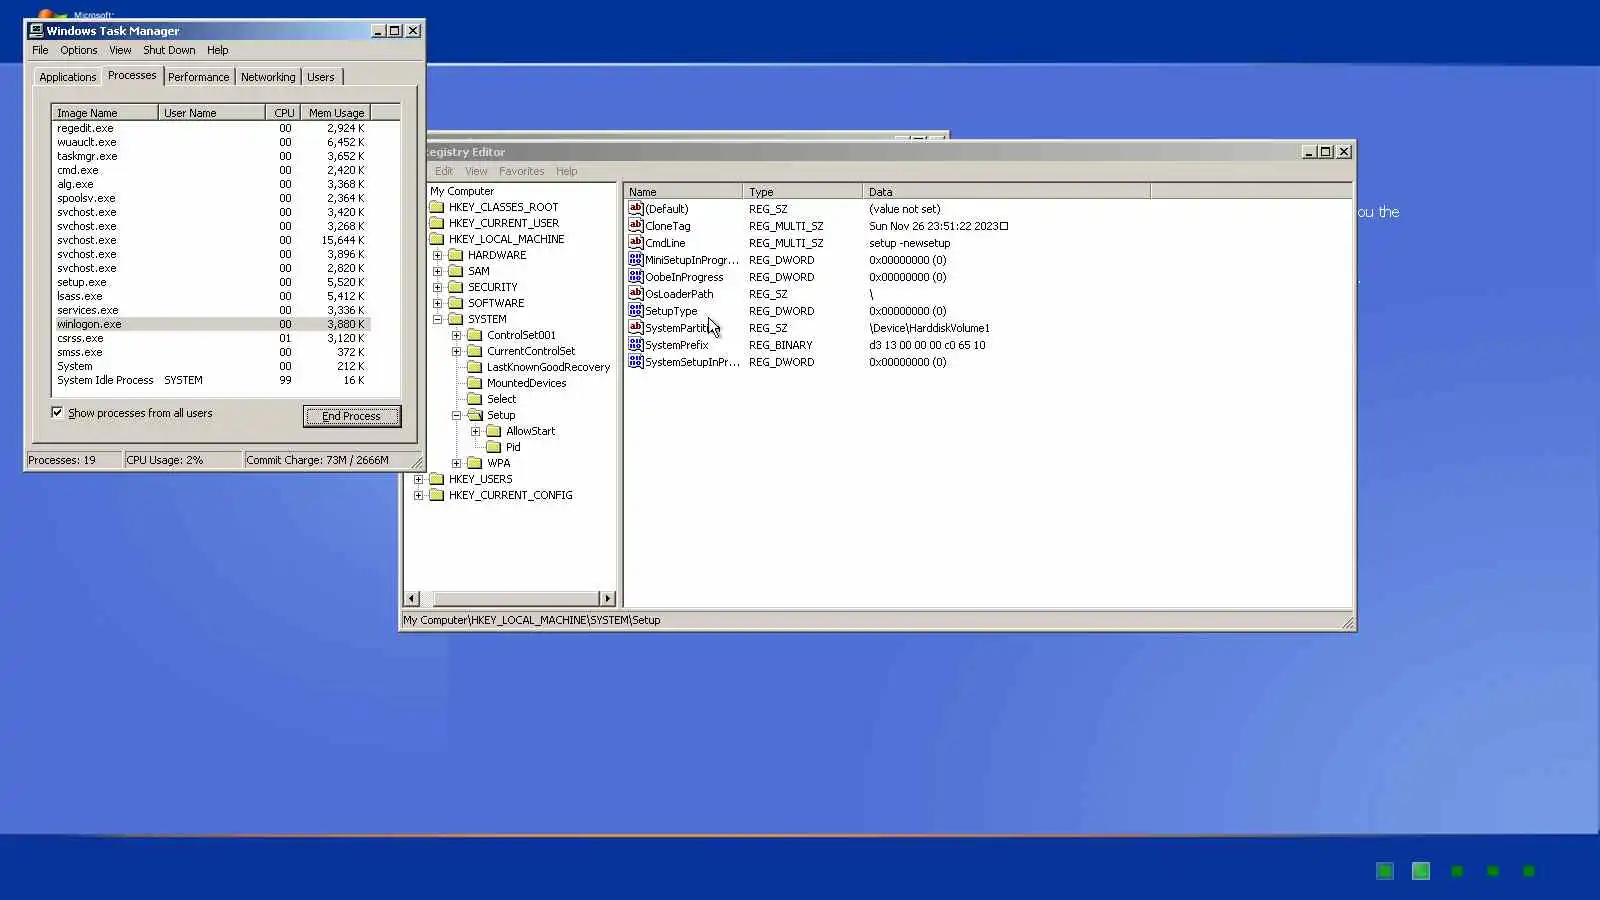Viewport: 1600px width, 900px height.
Task: Click the OsLoaderPath string icon
Action: (635, 294)
